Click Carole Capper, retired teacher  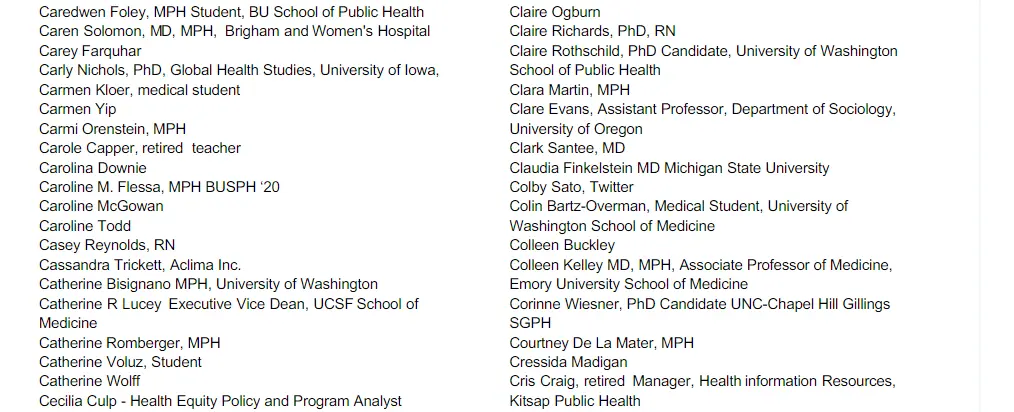click(x=139, y=148)
